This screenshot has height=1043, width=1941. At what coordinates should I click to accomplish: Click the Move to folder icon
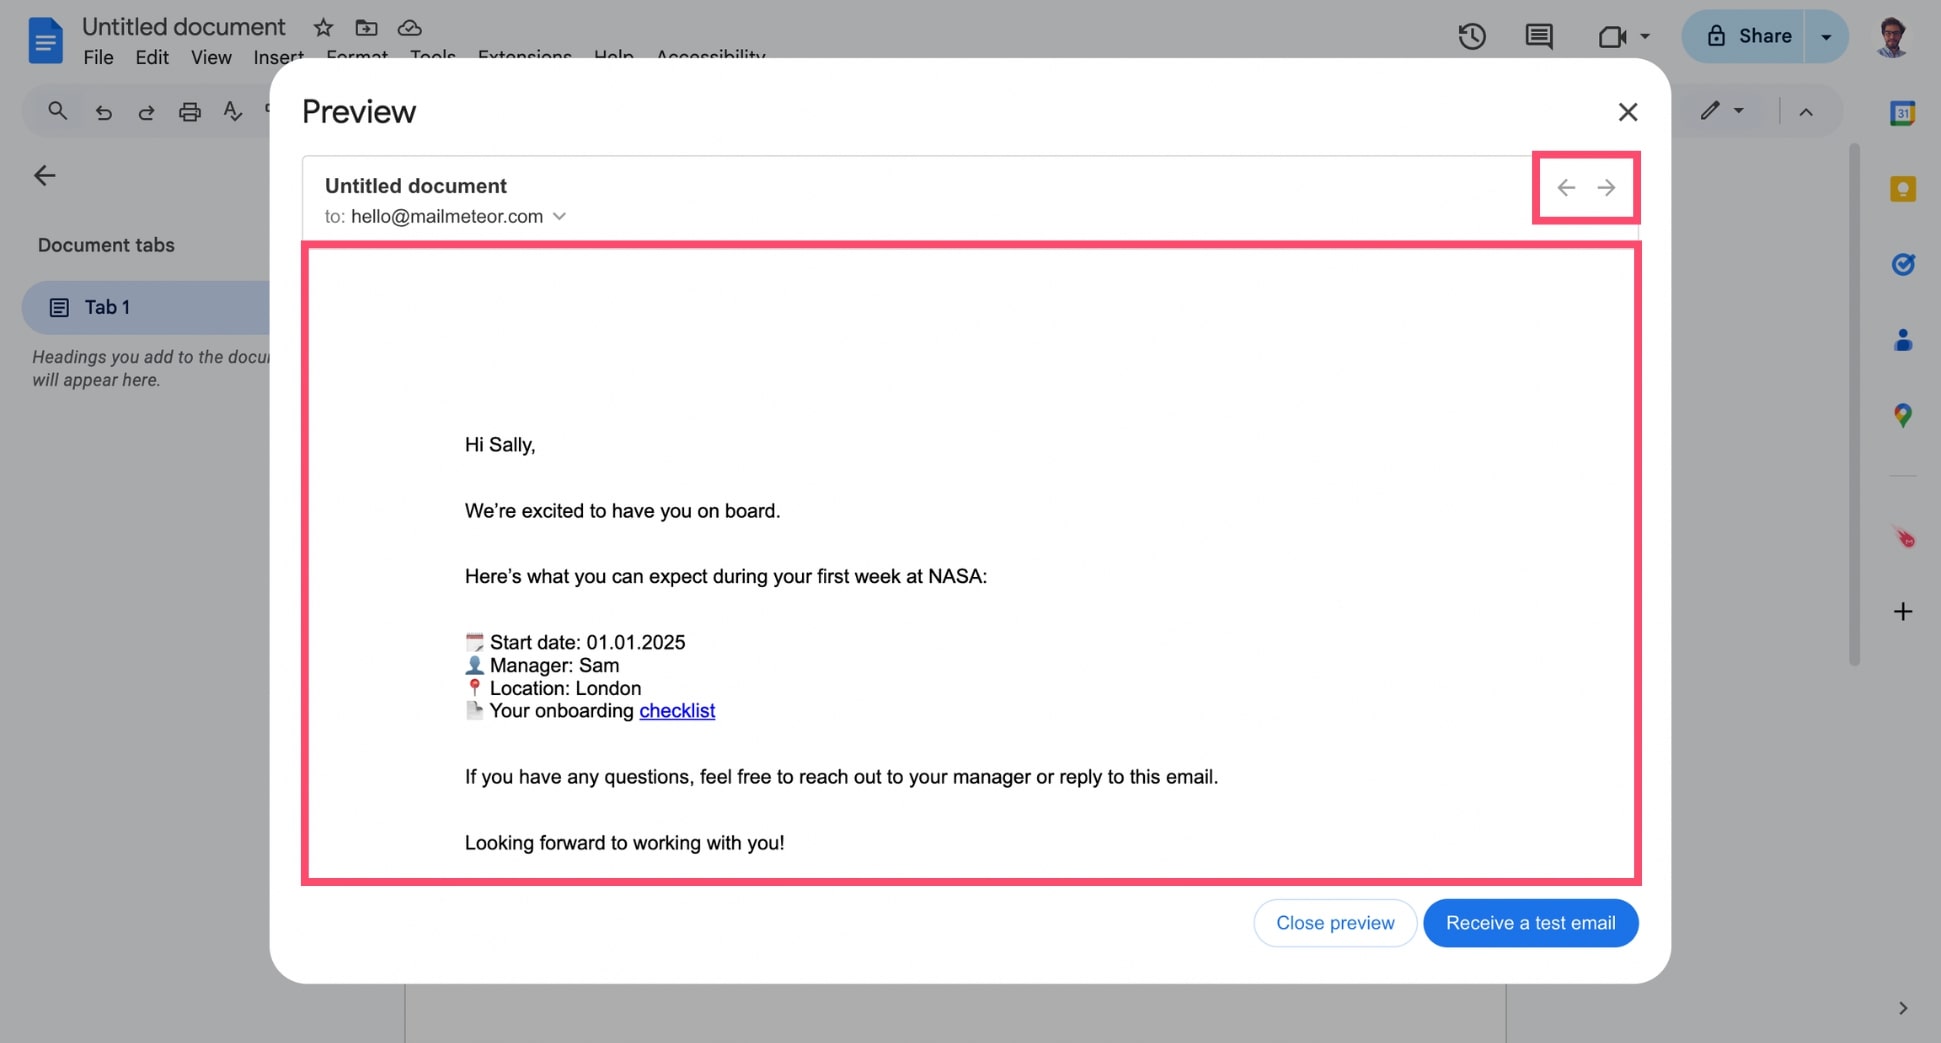tap(365, 27)
